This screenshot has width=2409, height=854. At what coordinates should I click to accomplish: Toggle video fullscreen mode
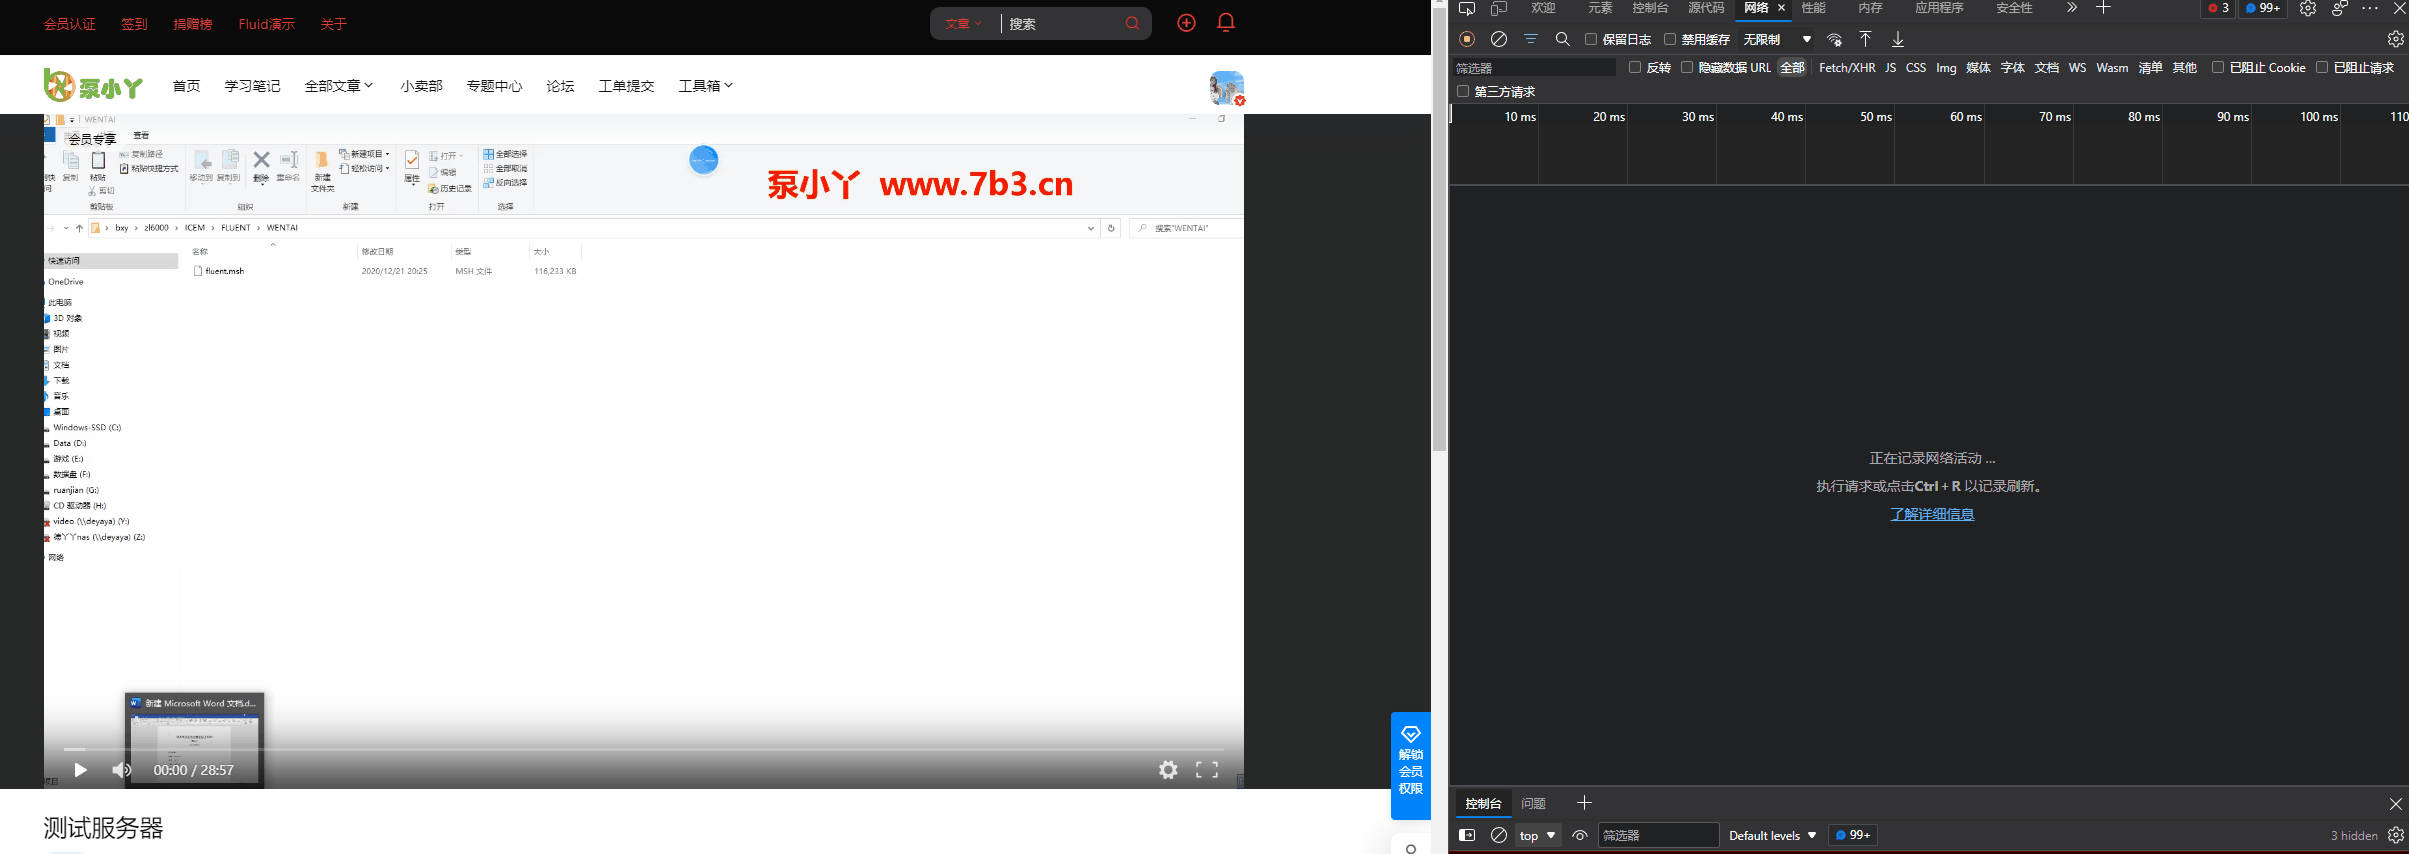click(x=1207, y=770)
